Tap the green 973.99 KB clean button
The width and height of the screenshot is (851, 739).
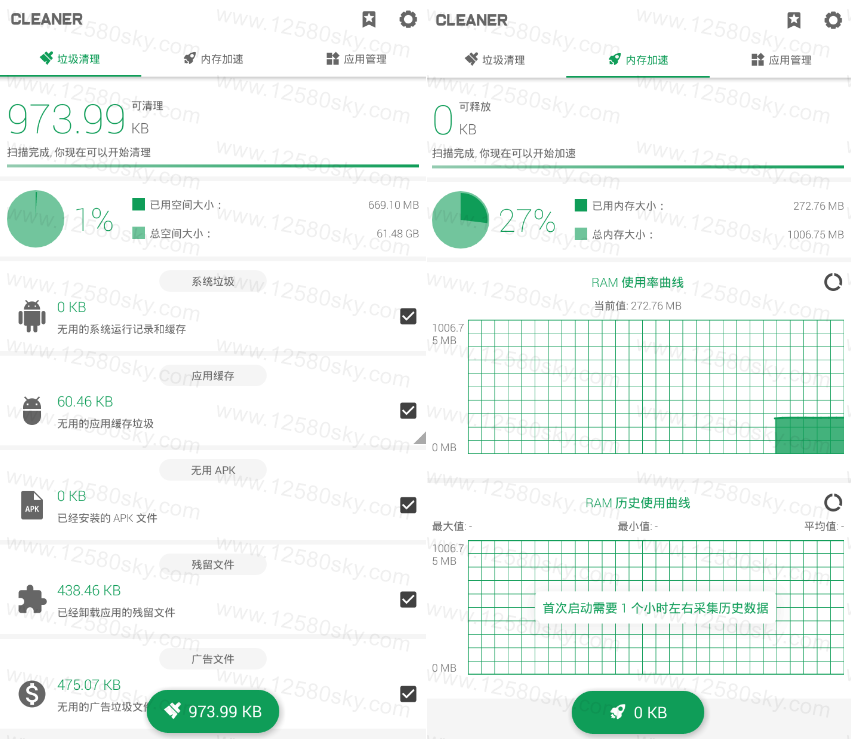click(213, 711)
